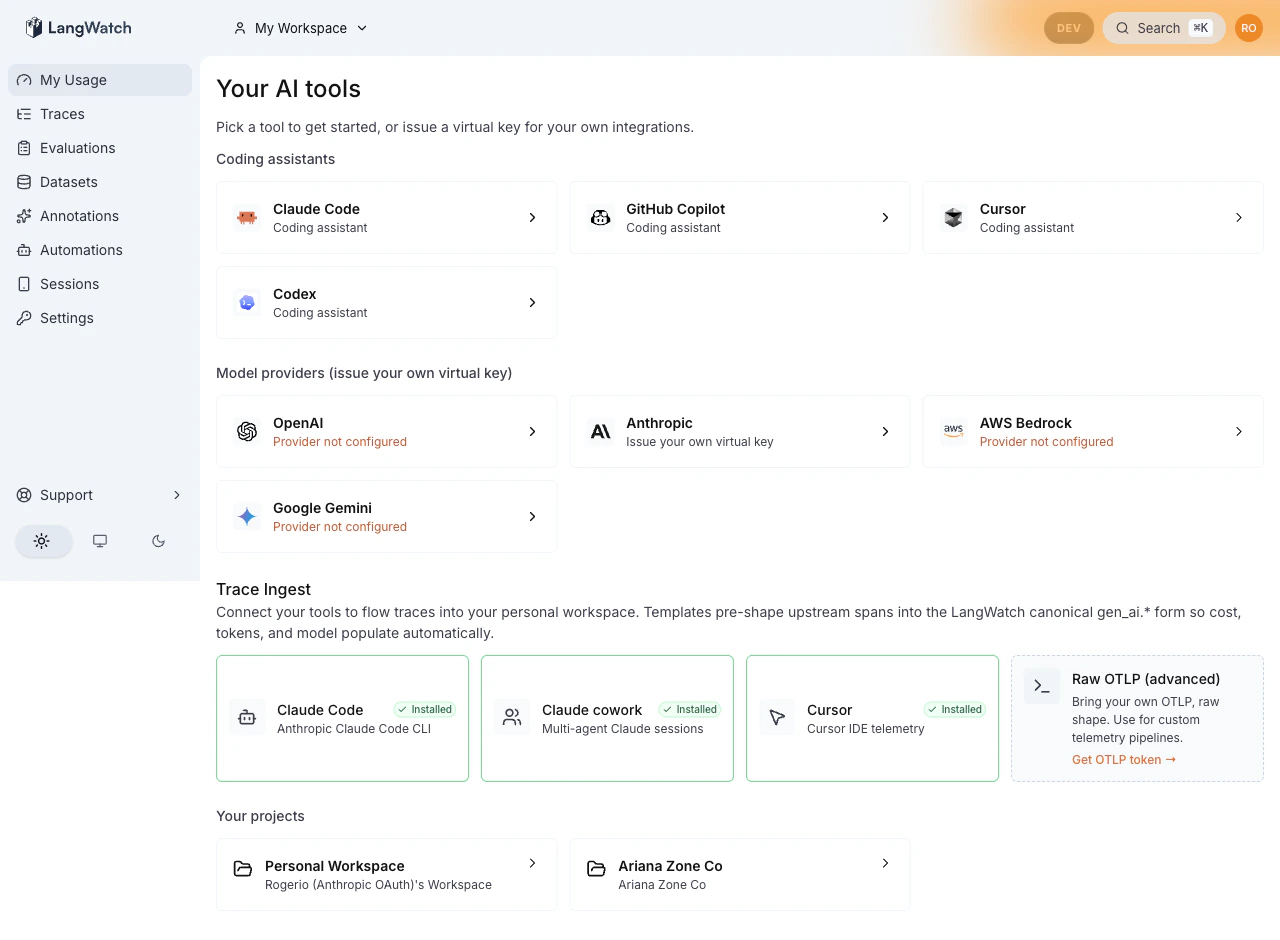
Task: Click the Anthropic provider icon
Action: 600,431
